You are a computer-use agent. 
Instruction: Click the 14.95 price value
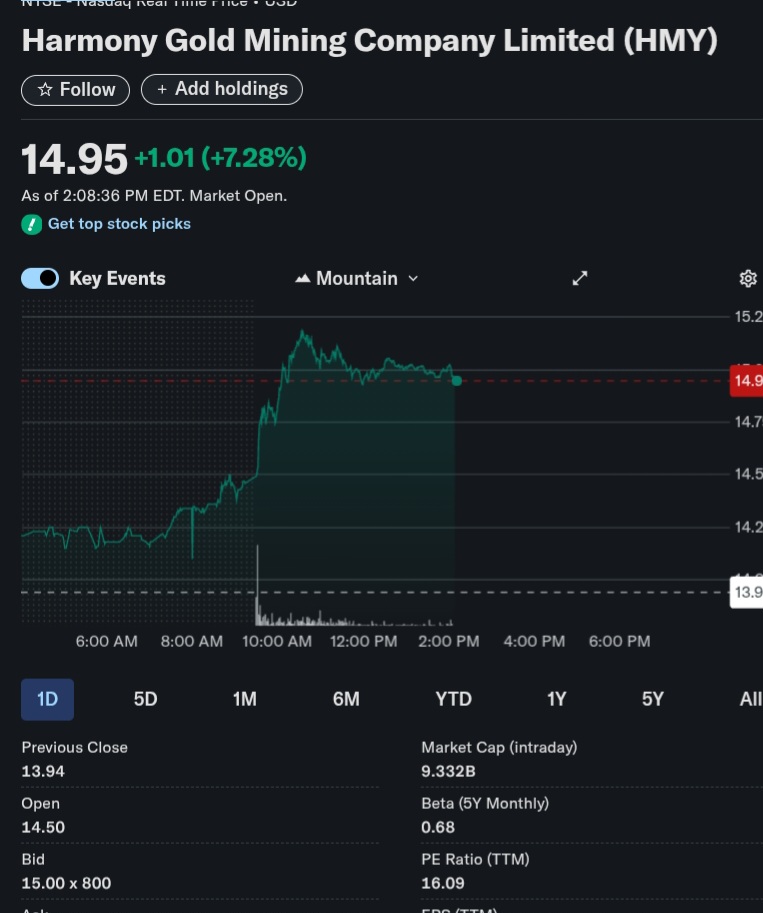coord(74,159)
